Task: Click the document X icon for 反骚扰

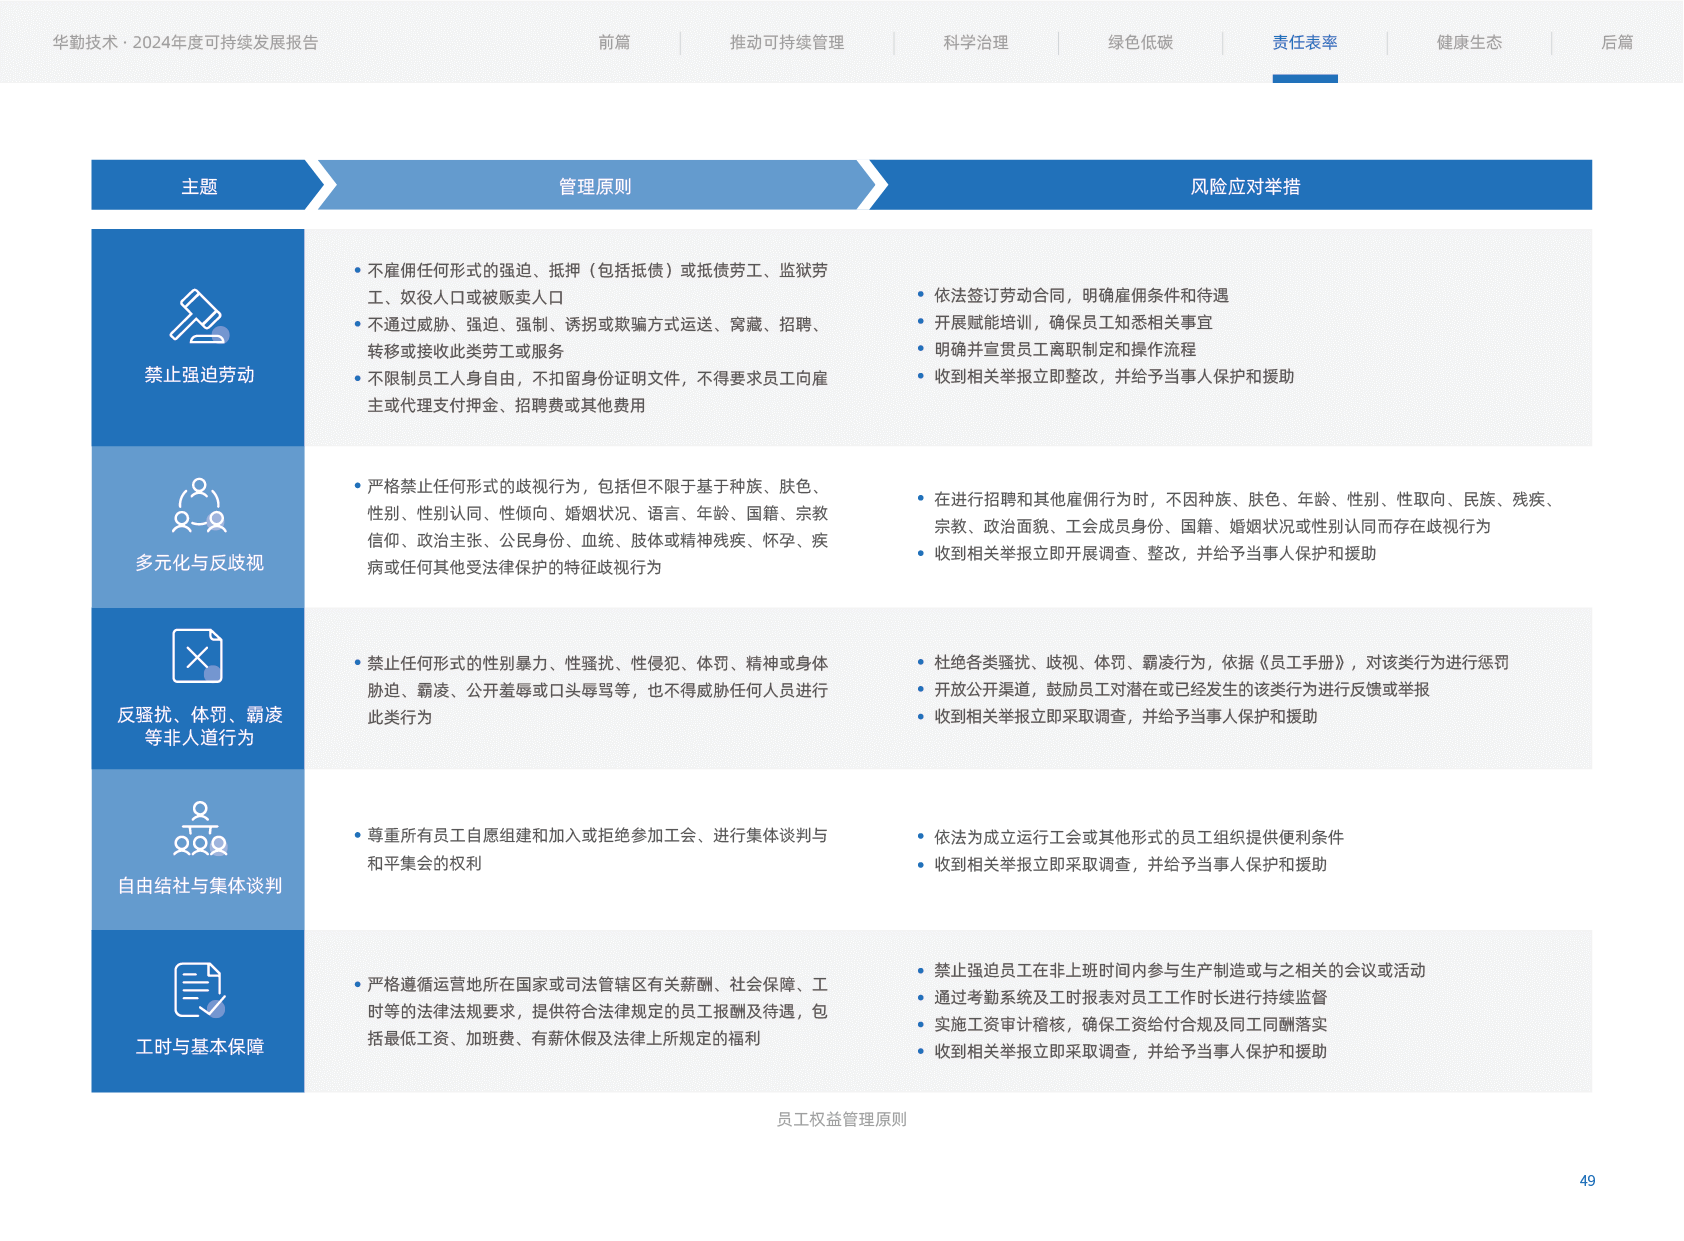Action: click(x=197, y=656)
